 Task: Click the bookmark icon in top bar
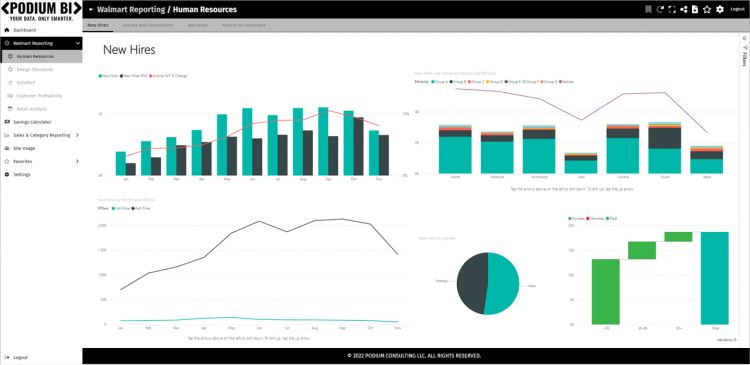point(648,9)
